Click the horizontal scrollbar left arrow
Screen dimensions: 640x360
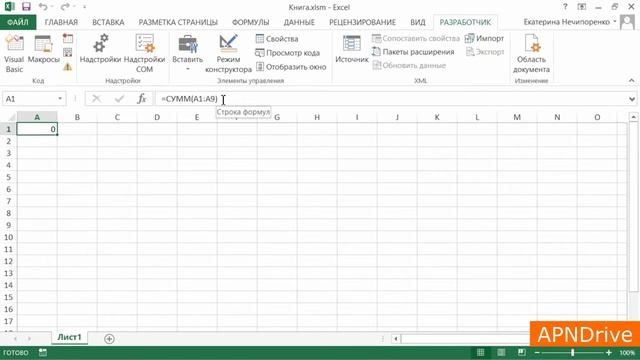396,338
